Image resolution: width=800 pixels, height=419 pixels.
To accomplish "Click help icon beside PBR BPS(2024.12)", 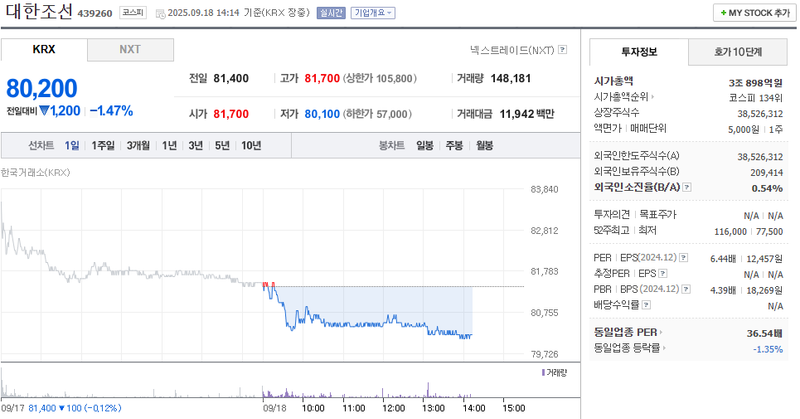I will tap(686, 289).
